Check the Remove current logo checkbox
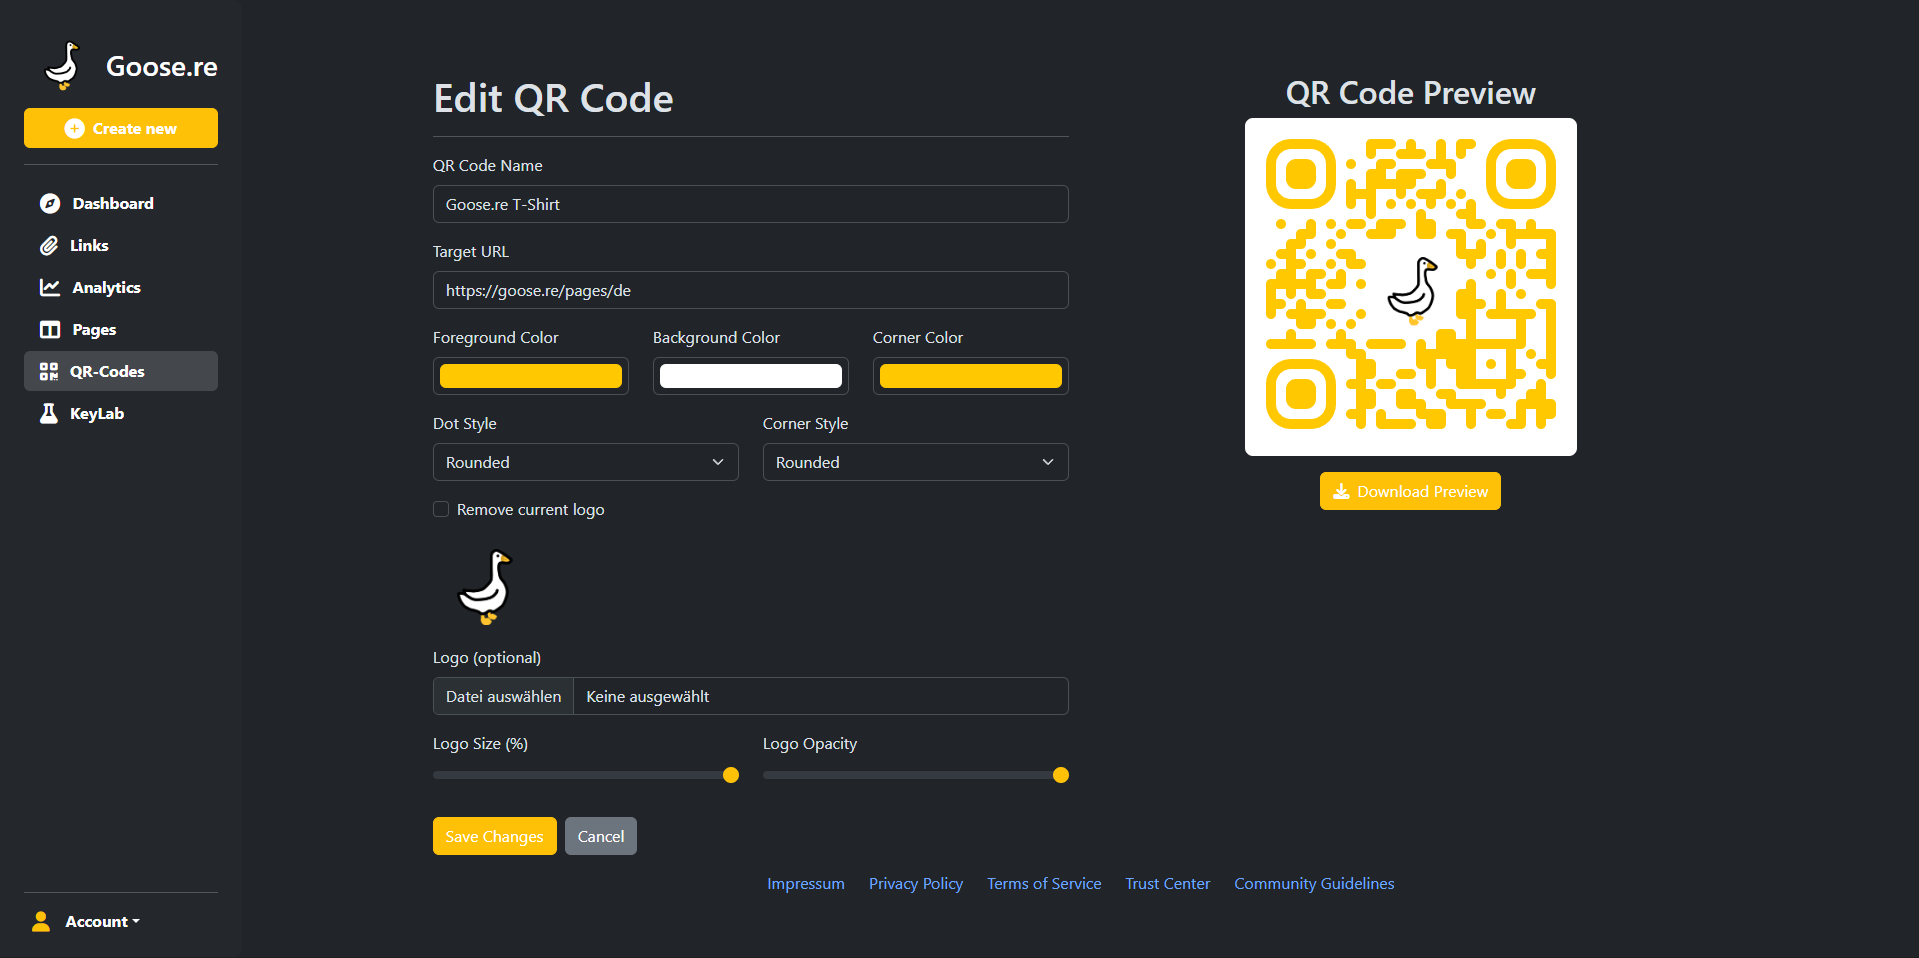This screenshot has height=958, width=1919. point(440,509)
